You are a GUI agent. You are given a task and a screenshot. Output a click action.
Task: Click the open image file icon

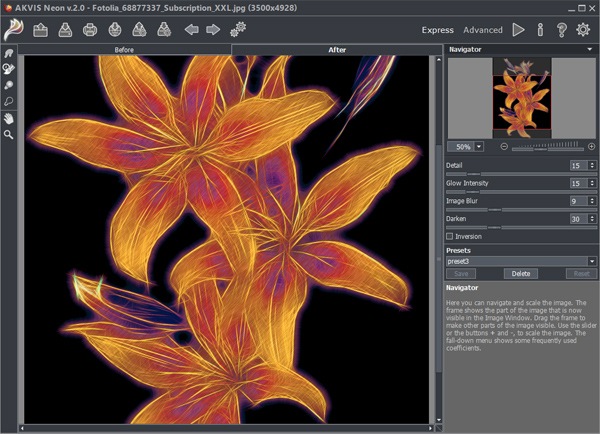point(42,29)
